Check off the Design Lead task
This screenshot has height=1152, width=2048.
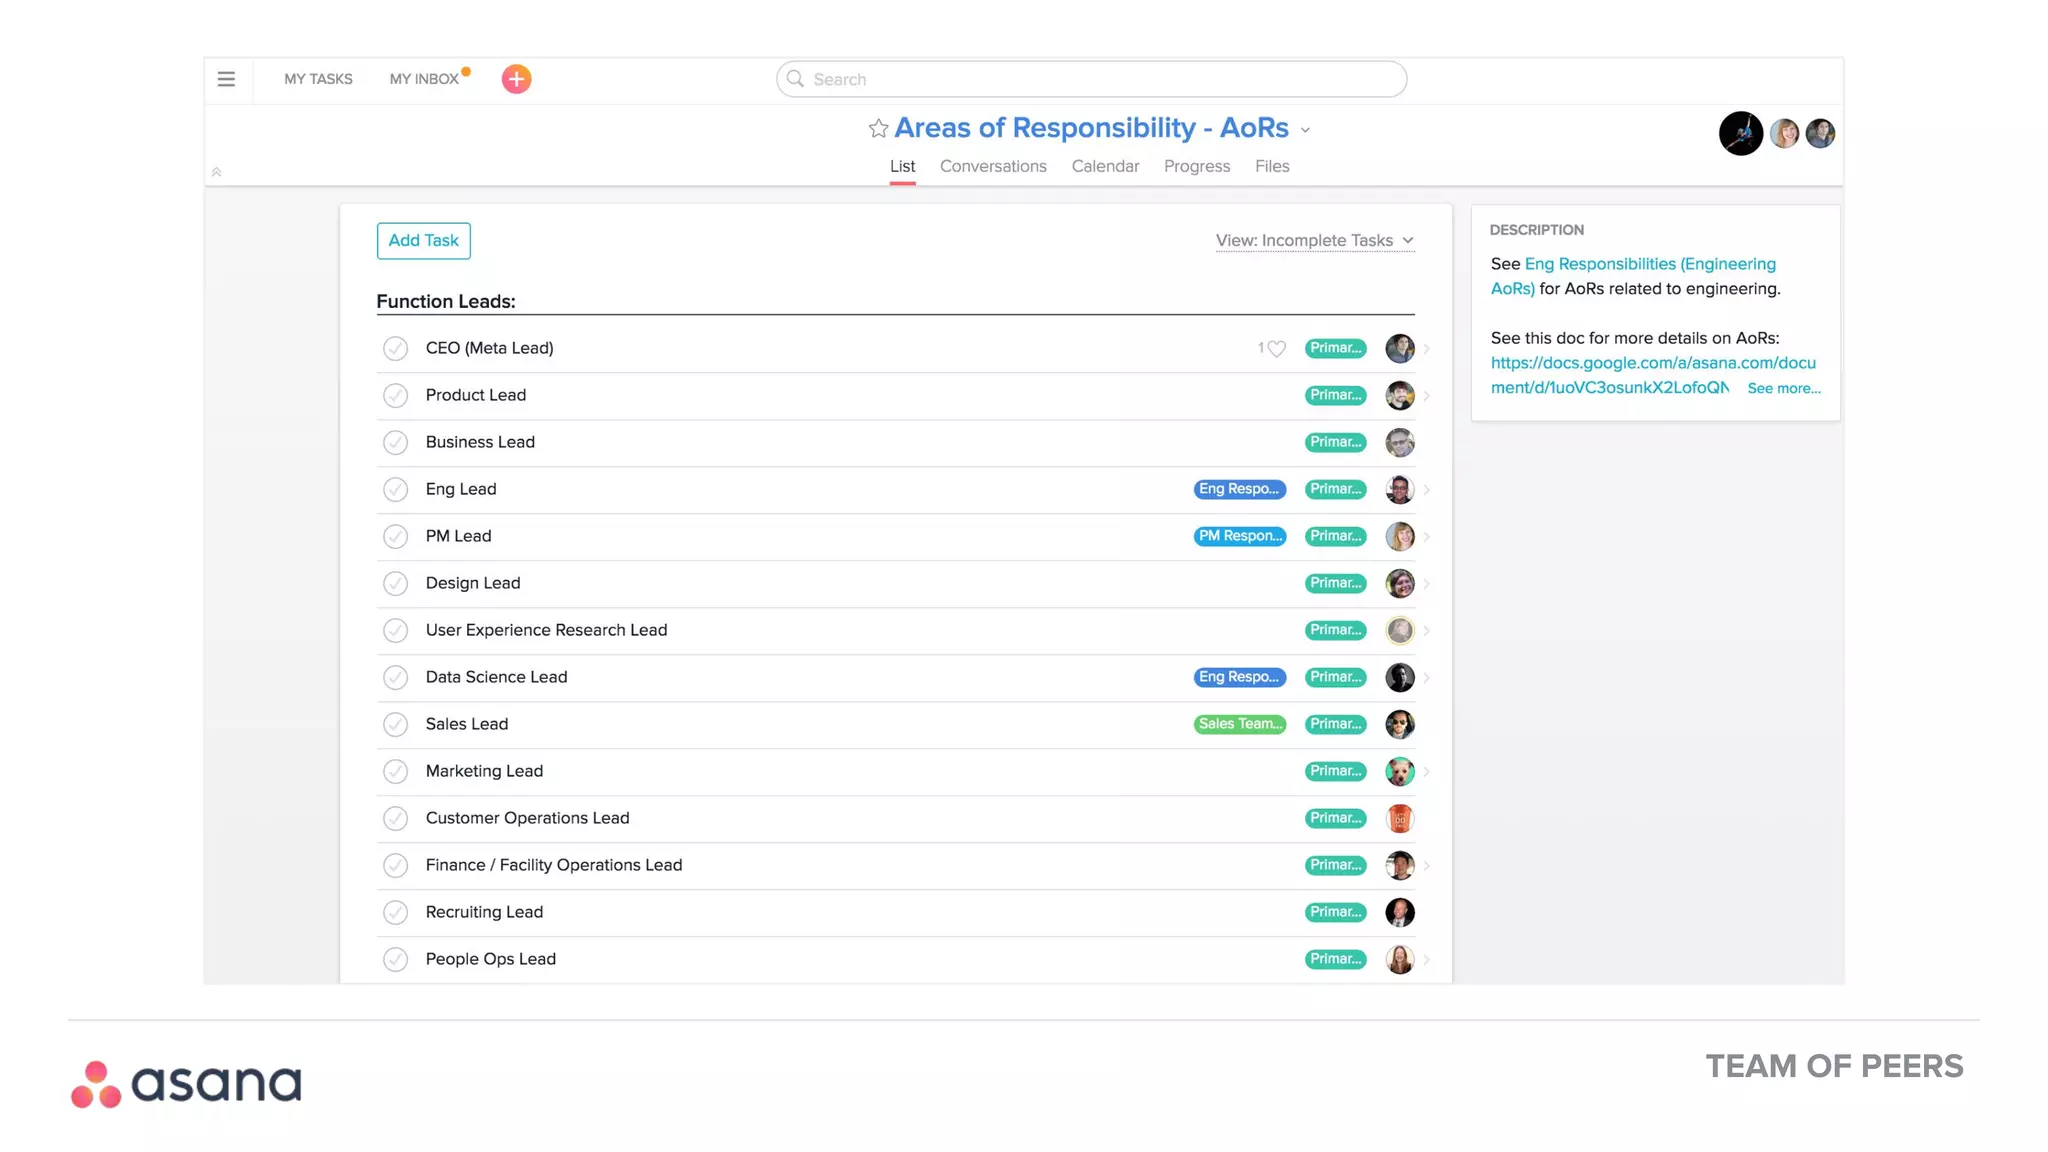point(395,583)
